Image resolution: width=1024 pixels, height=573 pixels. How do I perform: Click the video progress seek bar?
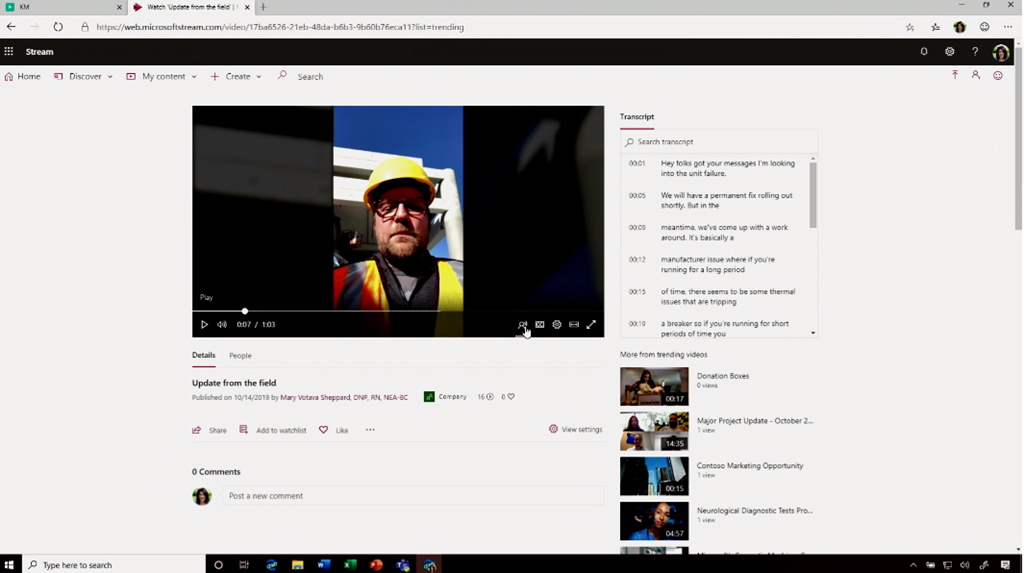coord(400,311)
